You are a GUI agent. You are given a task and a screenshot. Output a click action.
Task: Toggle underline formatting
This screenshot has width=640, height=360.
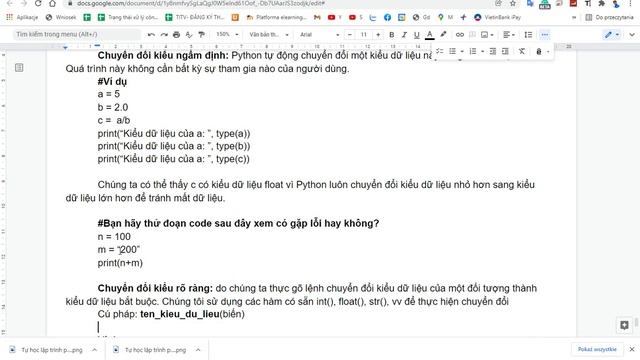pyautogui.click(x=416, y=35)
